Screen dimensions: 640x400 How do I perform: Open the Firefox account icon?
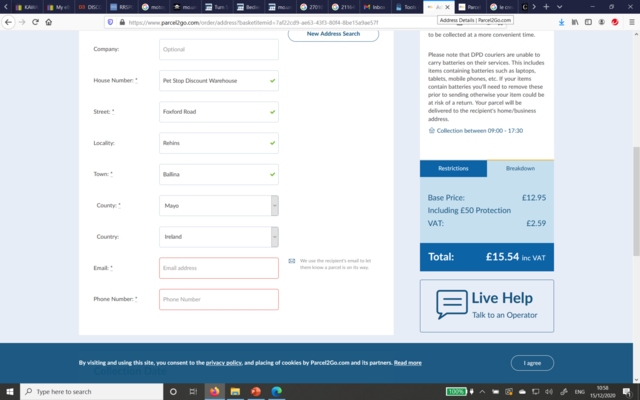coord(602,22)
